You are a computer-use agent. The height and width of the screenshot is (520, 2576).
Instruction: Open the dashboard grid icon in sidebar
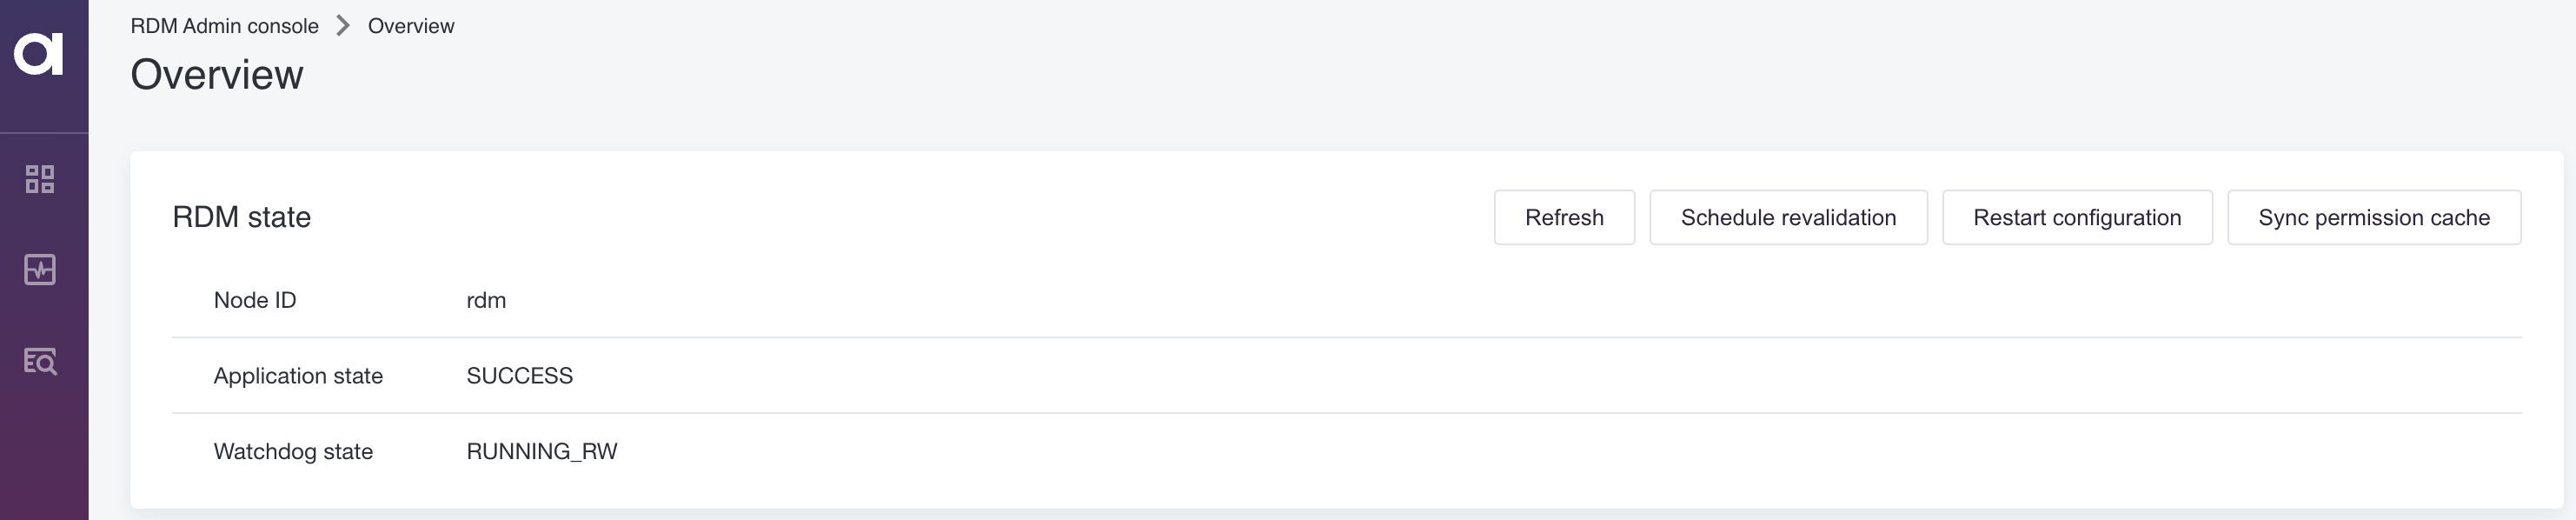pyautogui.click(x=40, y=179)
